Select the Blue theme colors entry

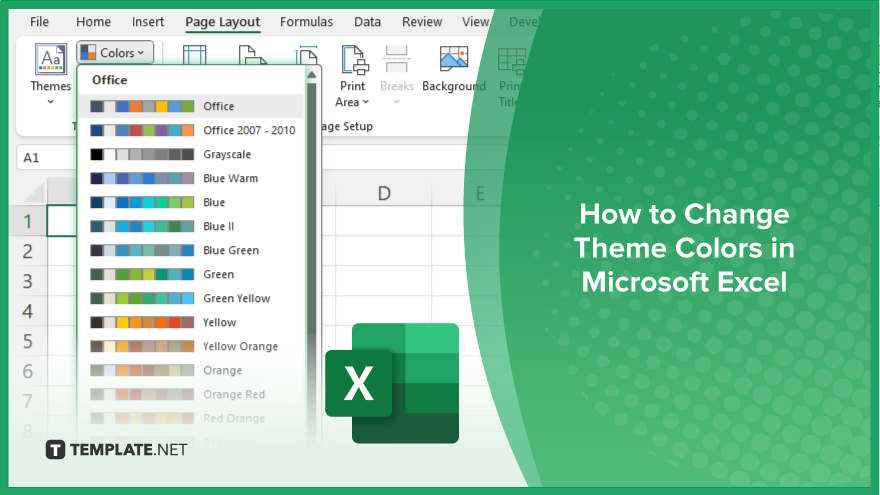pos(192,203)
